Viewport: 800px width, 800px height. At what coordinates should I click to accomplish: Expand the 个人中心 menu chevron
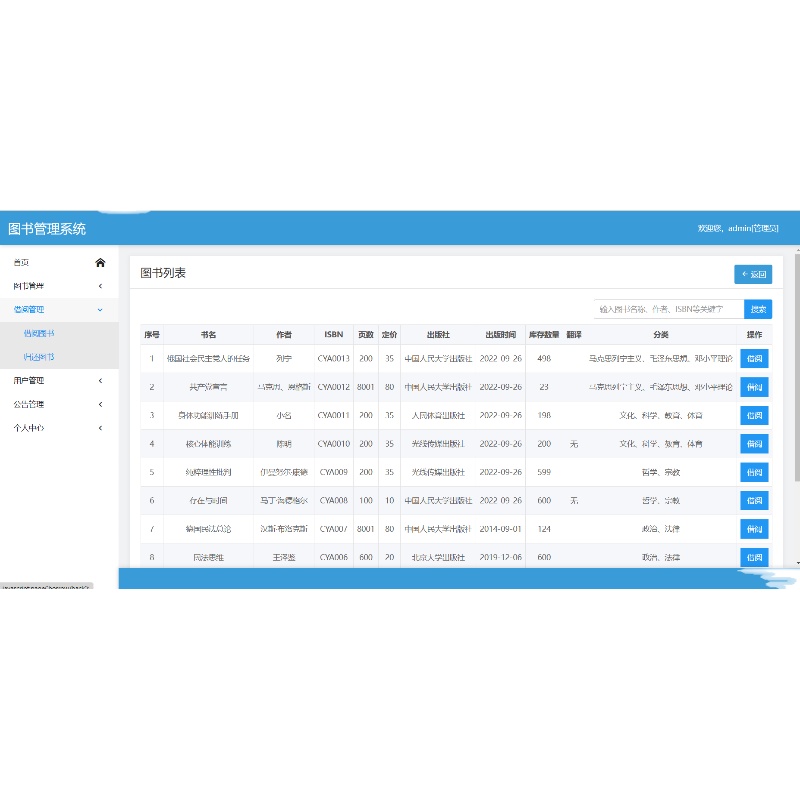coord(100,428)
